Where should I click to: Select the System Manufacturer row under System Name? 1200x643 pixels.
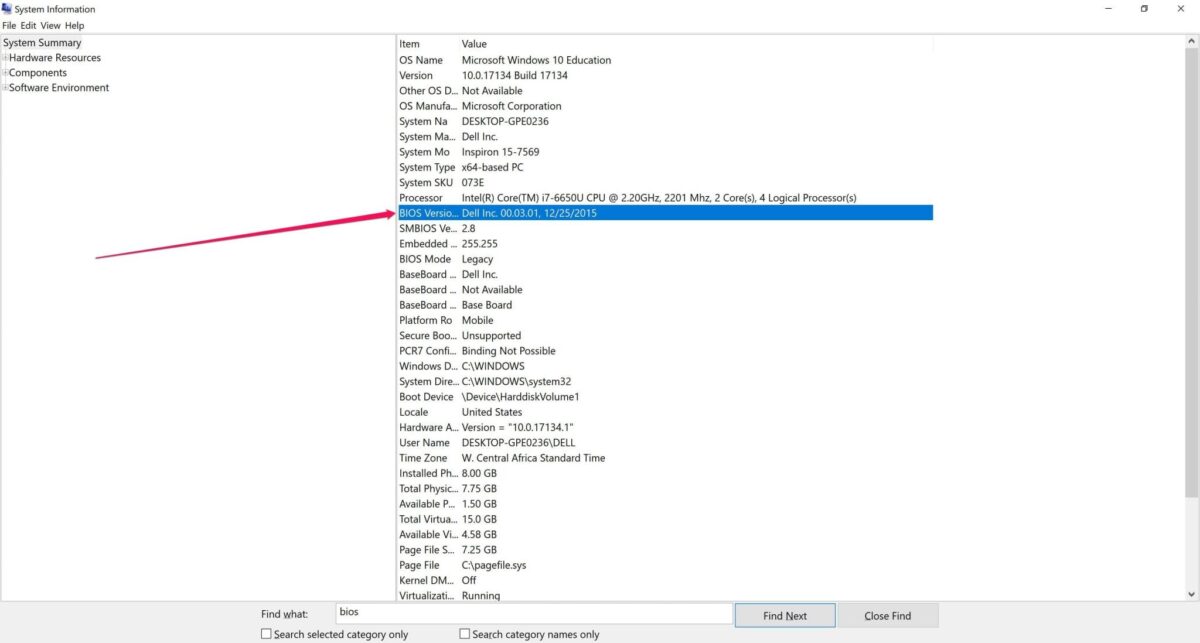[665, 137]
